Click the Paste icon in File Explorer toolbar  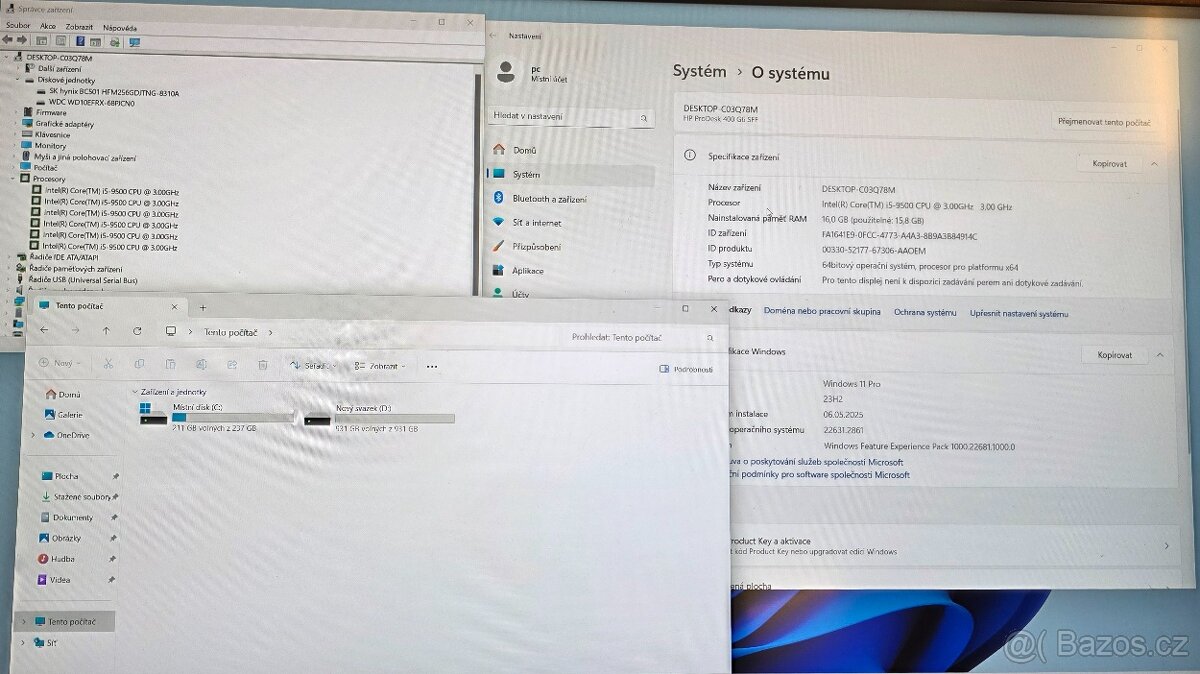tap(170, 364)
